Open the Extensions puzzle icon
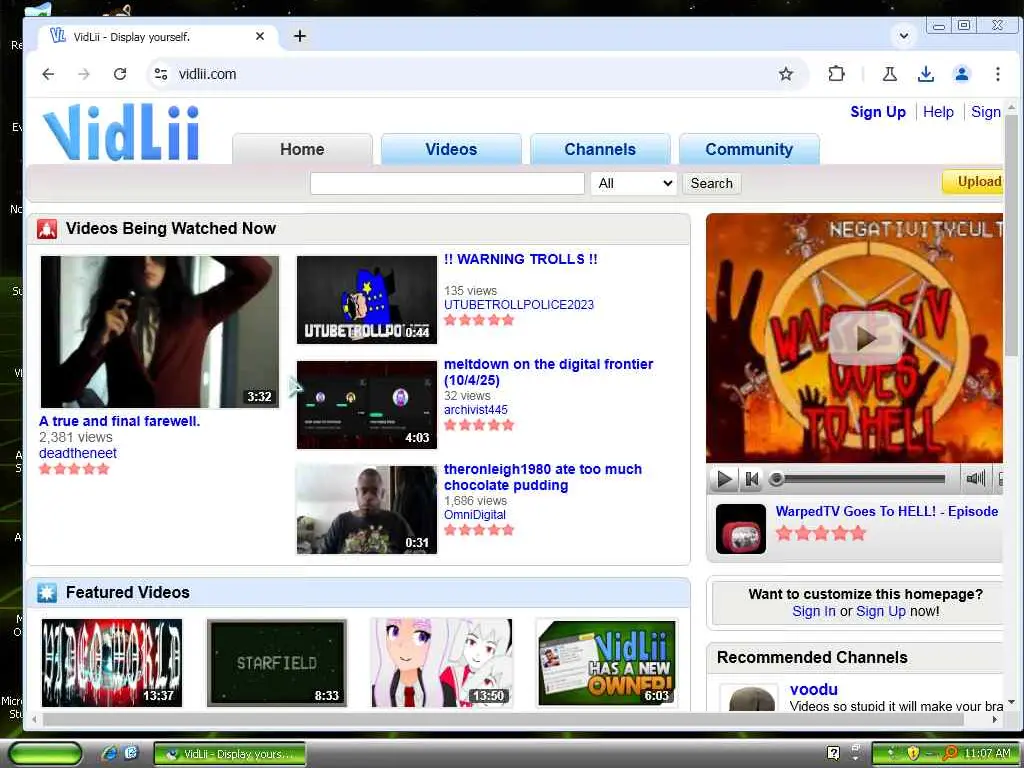The width and height of the screenshot is (1024, 768). 837,74
